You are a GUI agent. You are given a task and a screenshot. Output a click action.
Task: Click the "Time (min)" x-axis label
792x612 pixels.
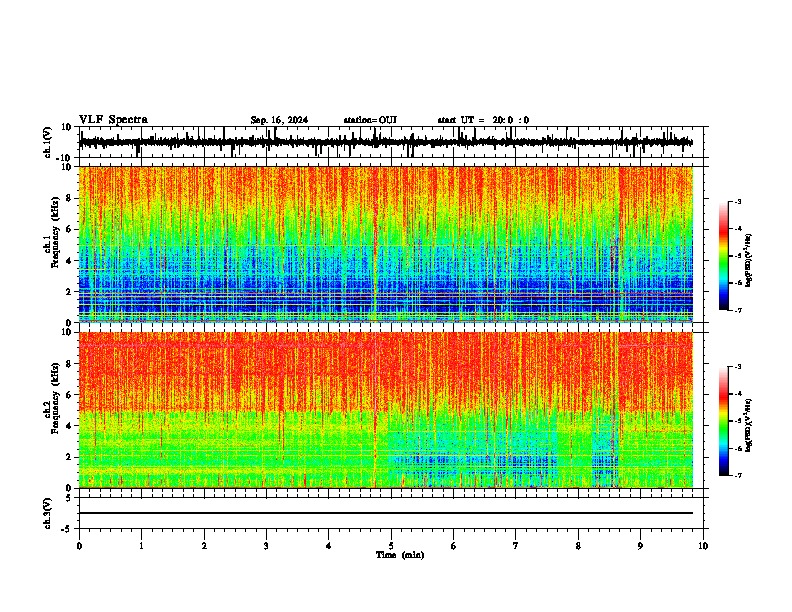(400, 555)
